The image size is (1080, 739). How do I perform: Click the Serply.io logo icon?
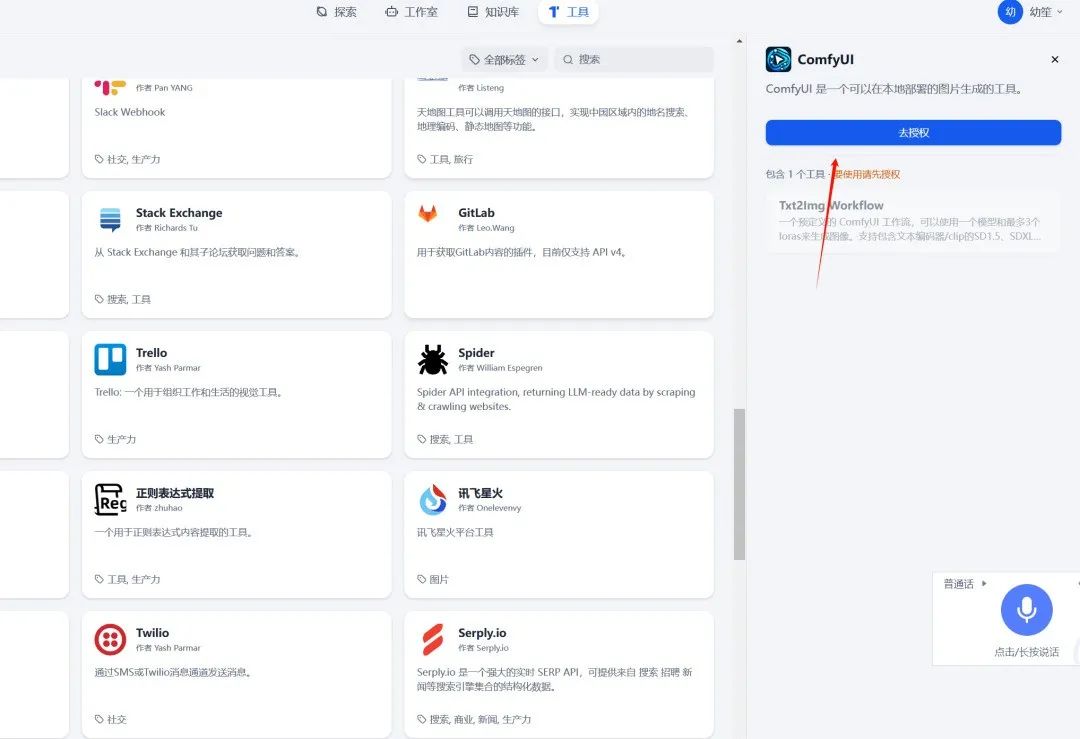433,639
